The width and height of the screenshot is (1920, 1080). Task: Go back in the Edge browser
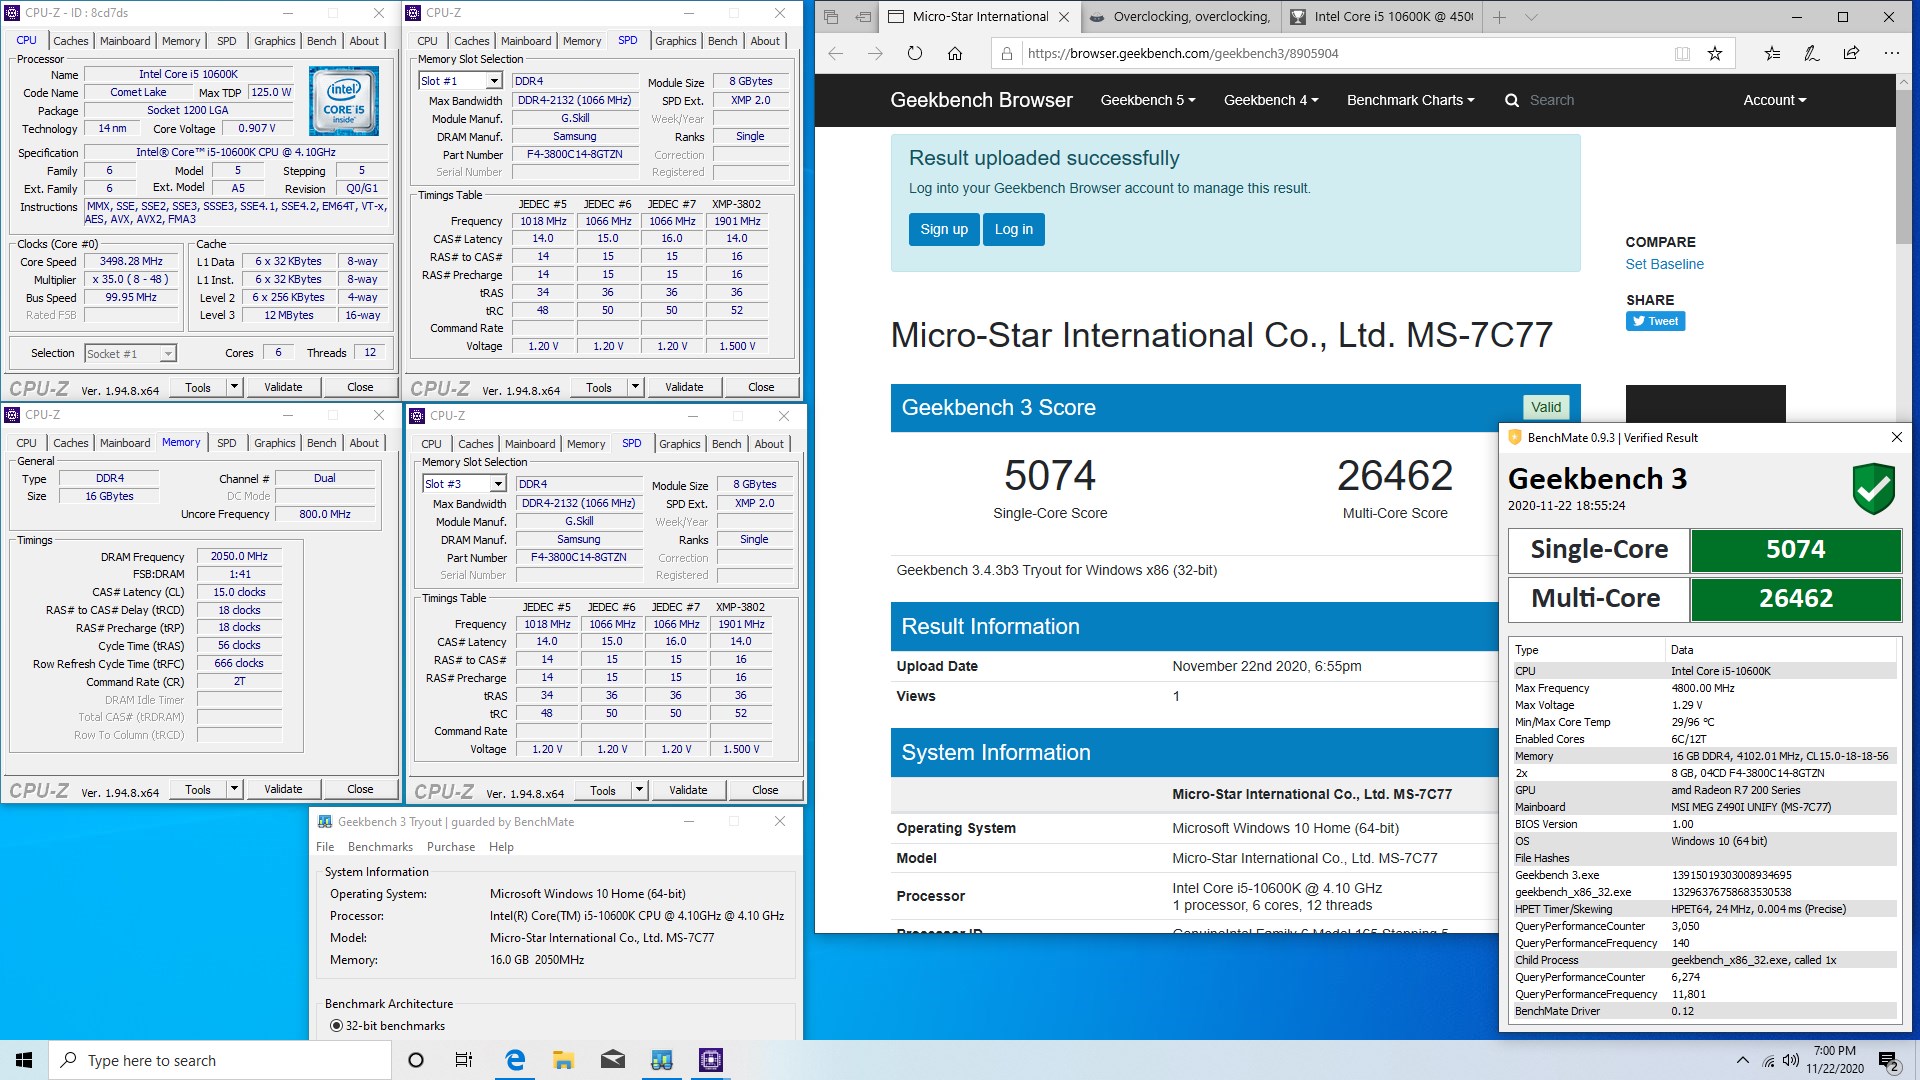point(836,54)
